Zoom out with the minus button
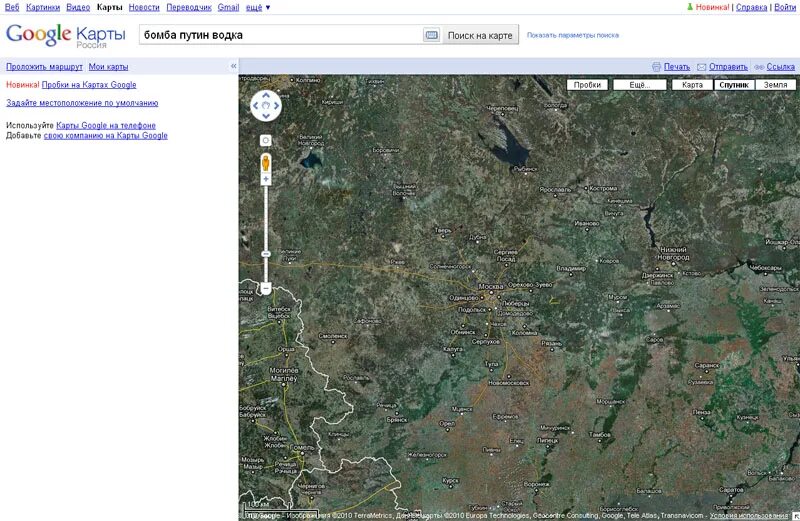 (x=266, y=288)
